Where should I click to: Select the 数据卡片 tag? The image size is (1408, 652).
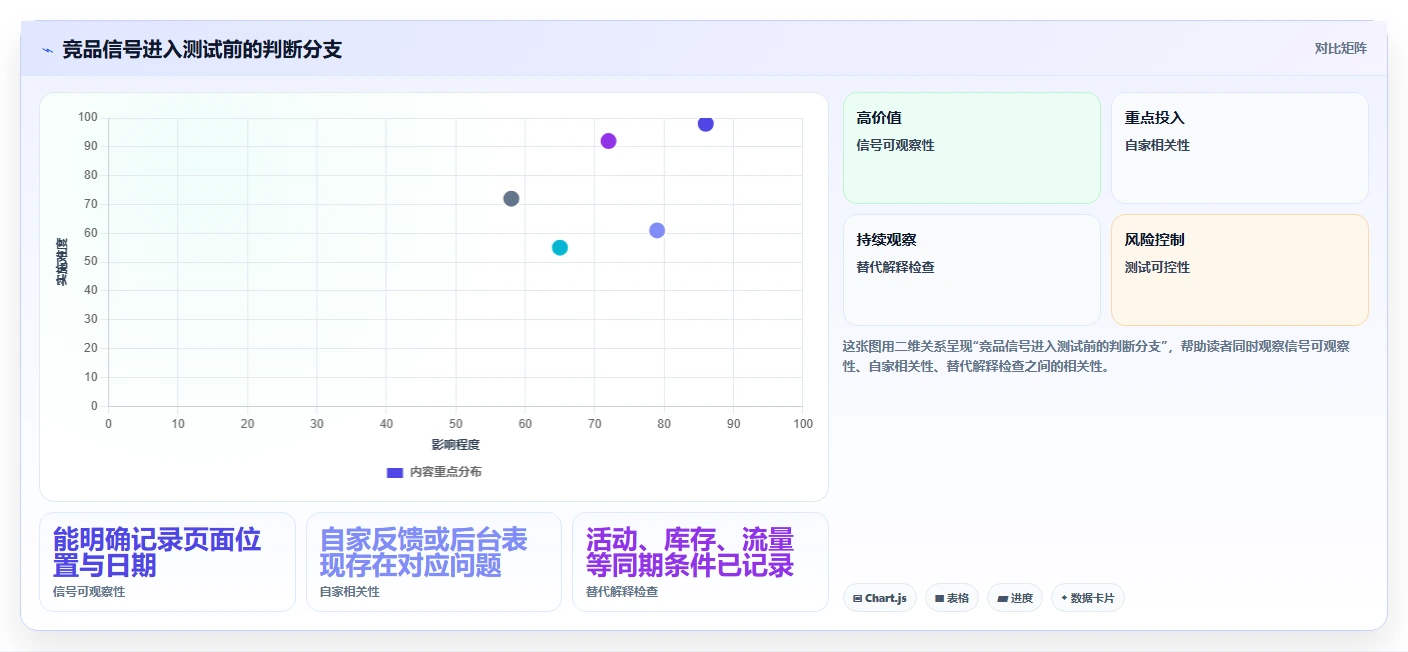1088,598
